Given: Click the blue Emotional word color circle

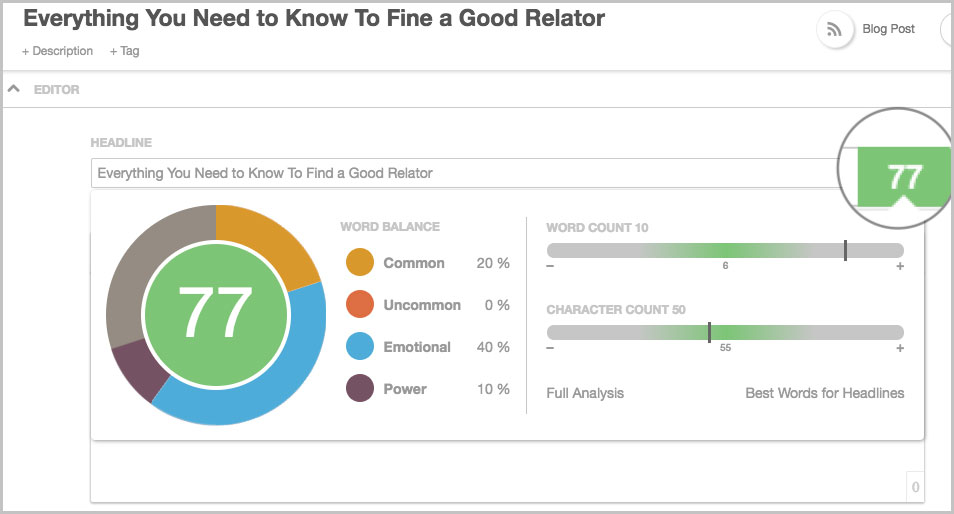Looking at the screenshot, I should [360, 347].
